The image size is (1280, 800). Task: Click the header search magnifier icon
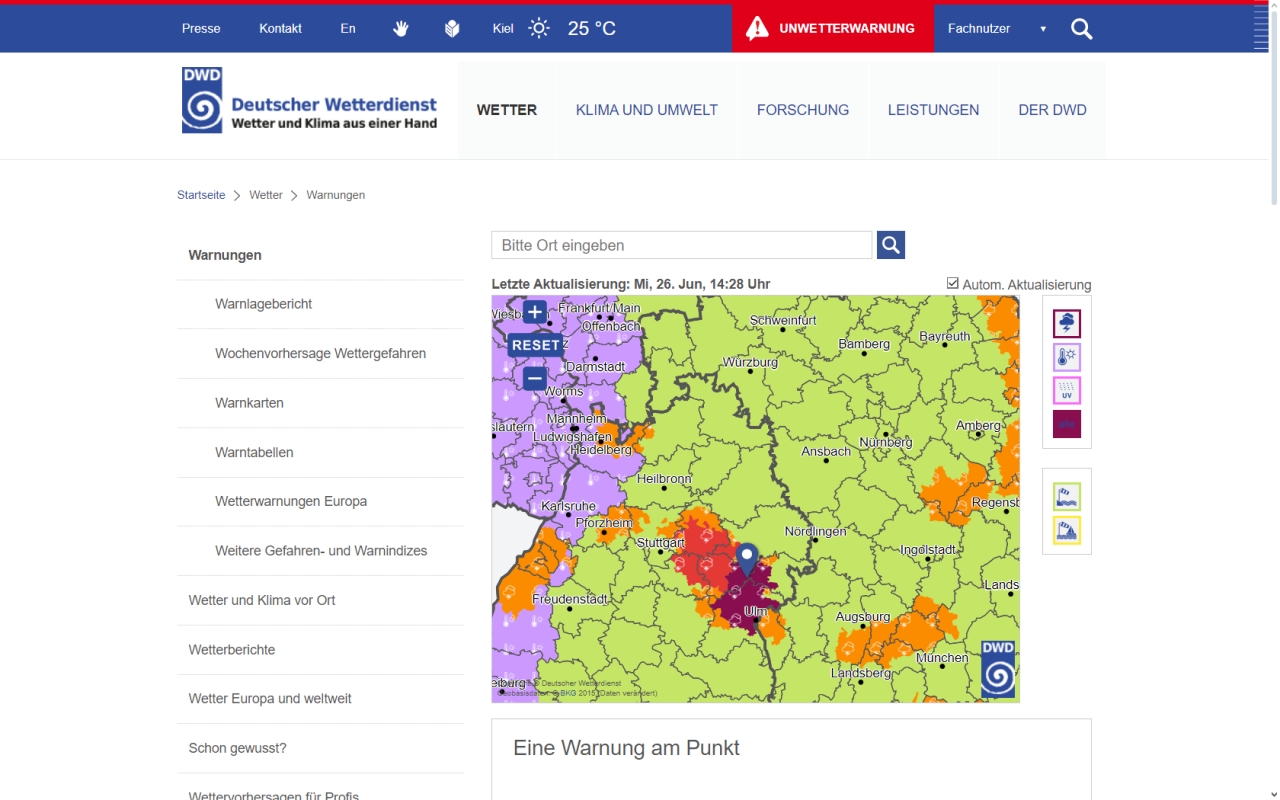1081,28
